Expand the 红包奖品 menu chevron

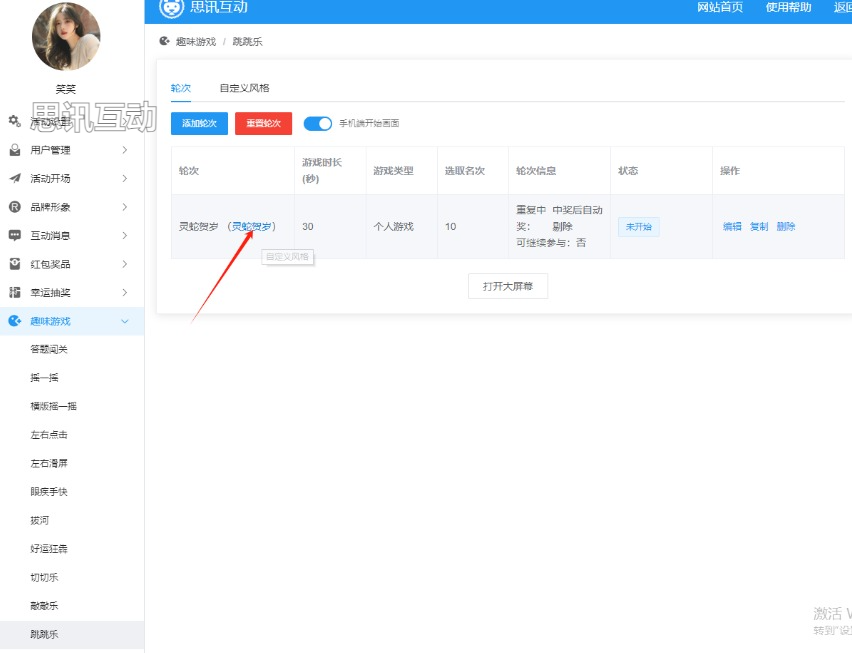point(125,264)
